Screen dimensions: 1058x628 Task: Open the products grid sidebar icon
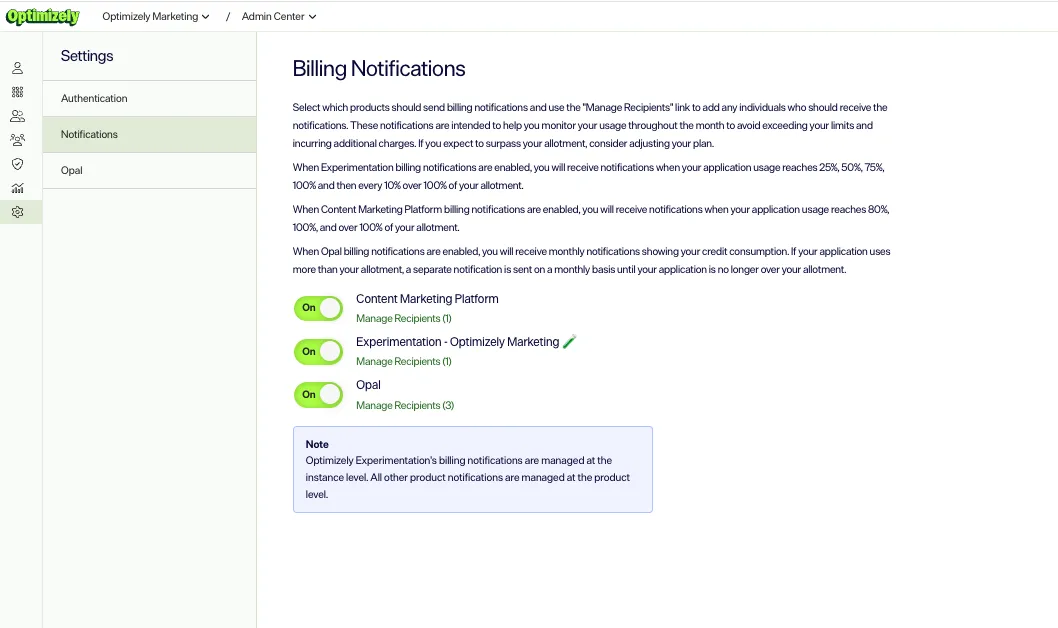(18, 92)
